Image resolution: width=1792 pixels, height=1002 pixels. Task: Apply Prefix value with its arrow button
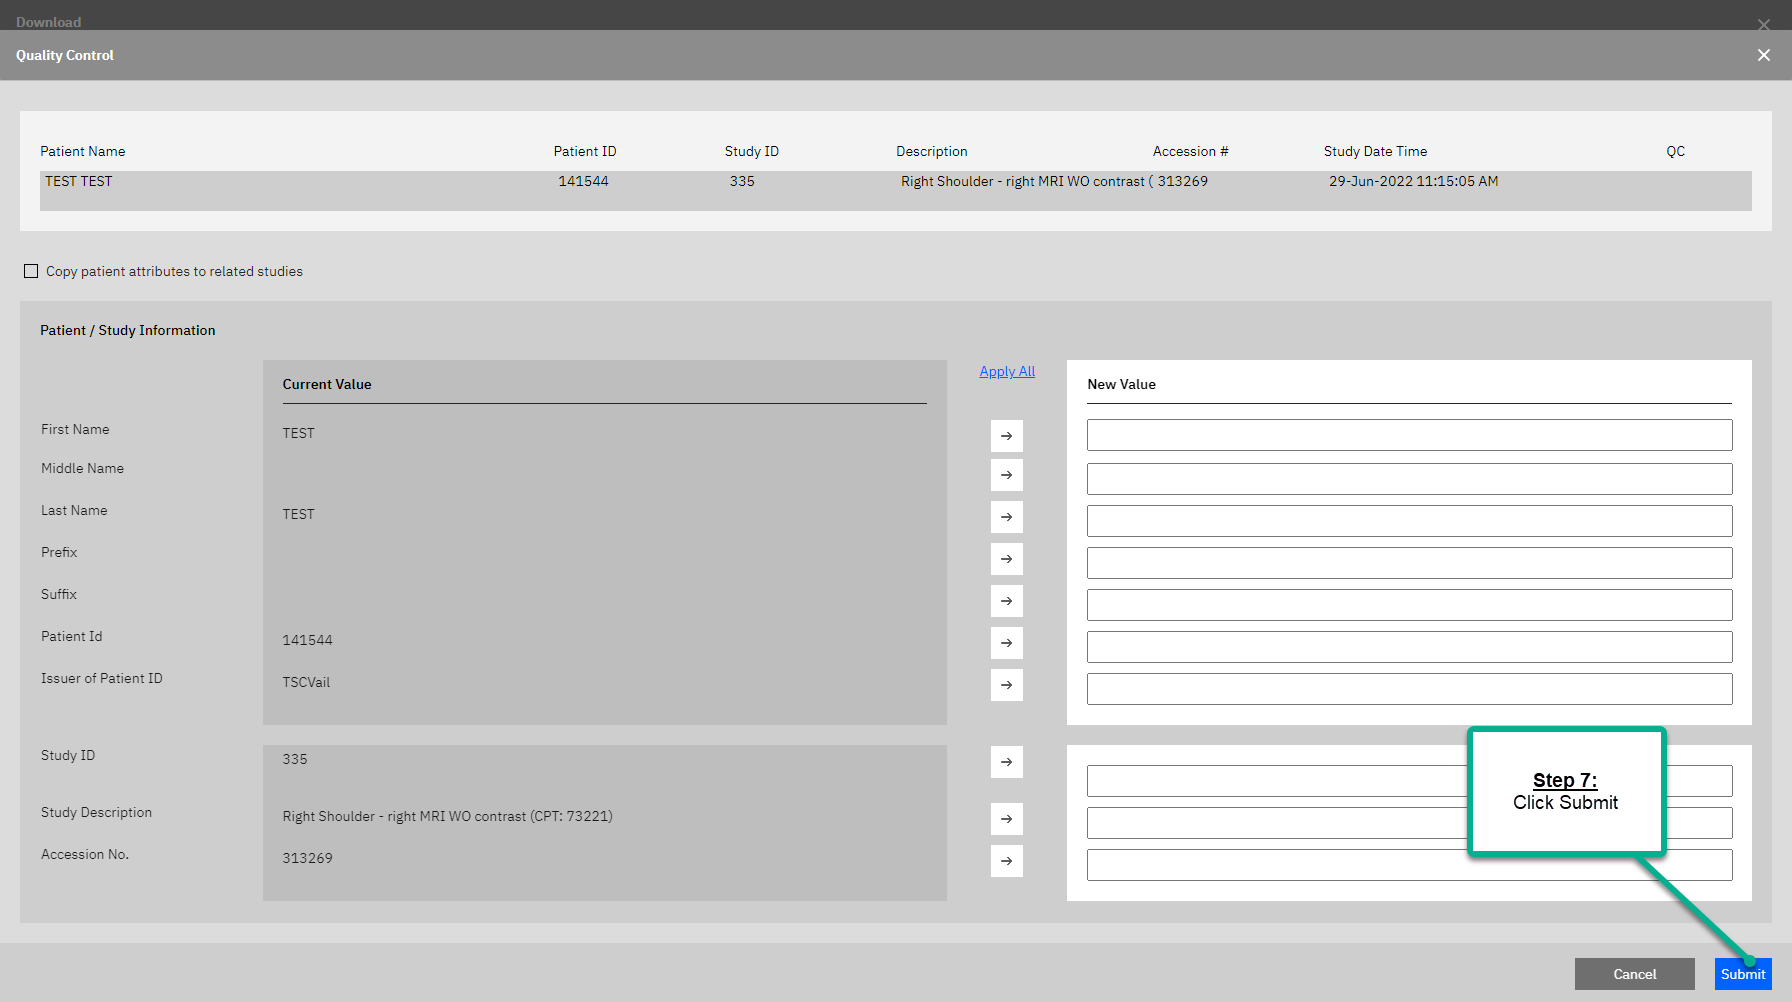[1006, 559]
